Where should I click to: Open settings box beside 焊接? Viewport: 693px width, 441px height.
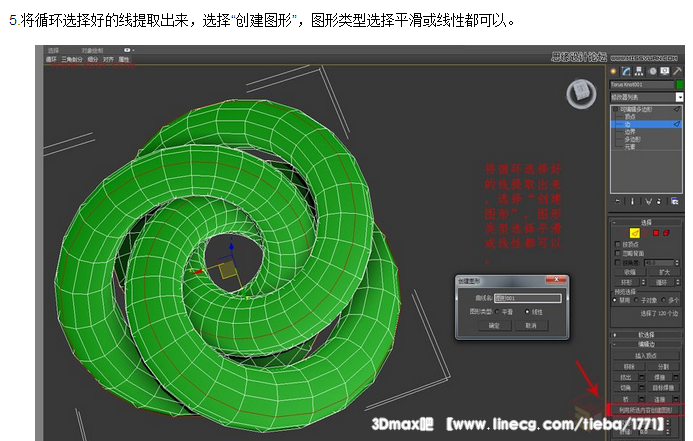point(676,377)
